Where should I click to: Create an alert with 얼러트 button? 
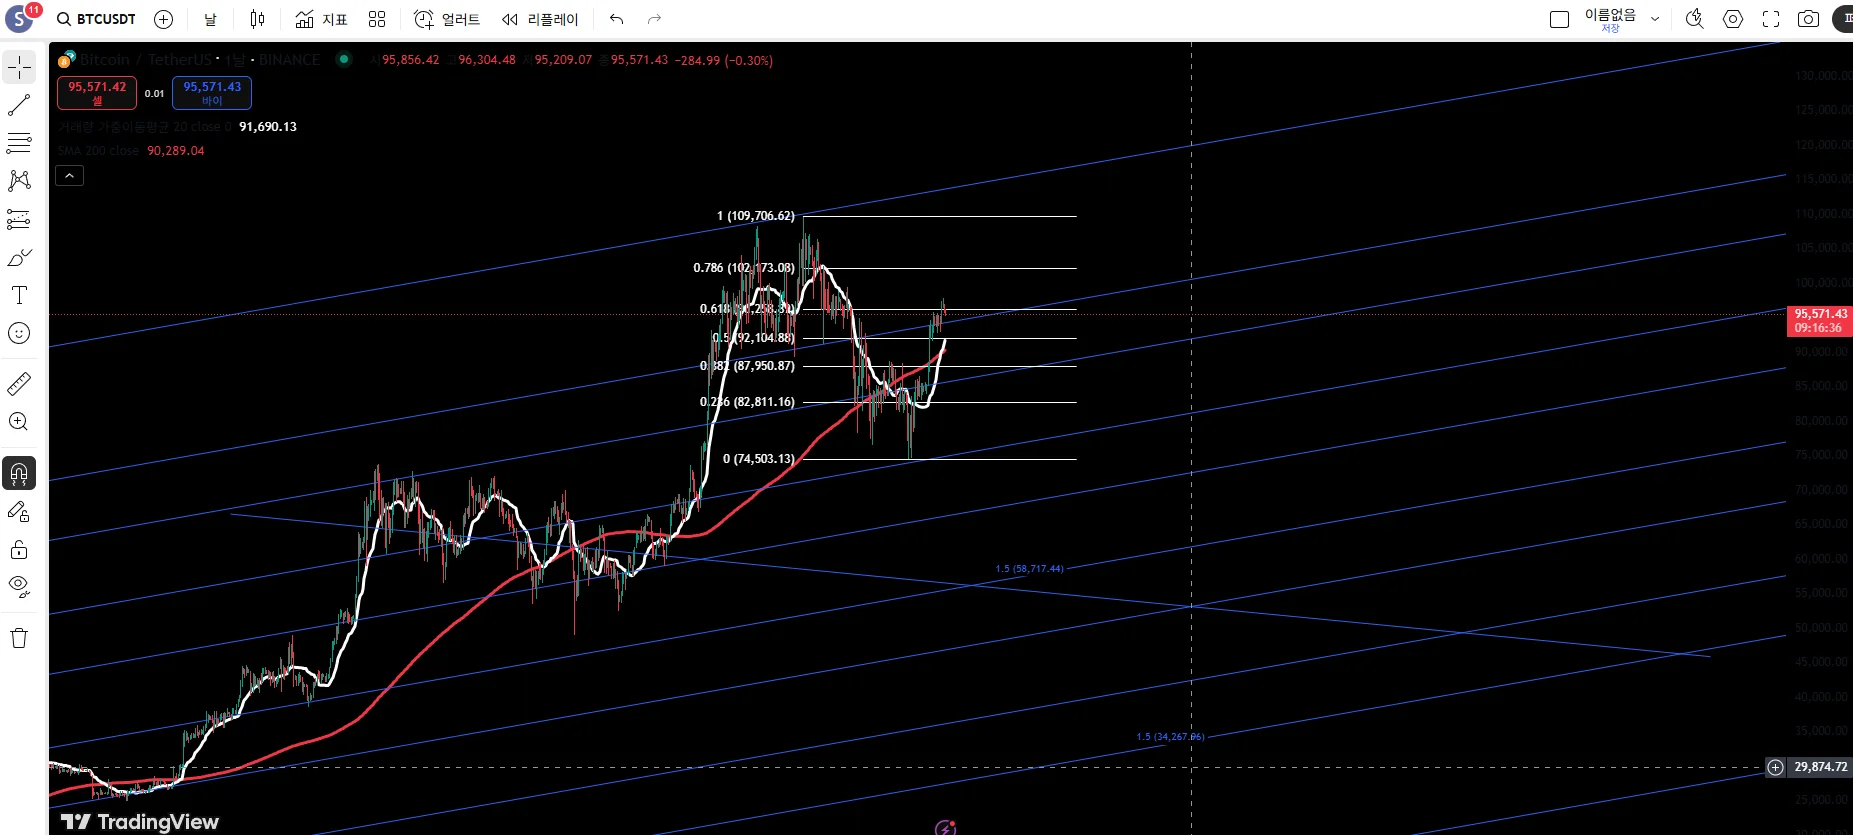point(447,19)
